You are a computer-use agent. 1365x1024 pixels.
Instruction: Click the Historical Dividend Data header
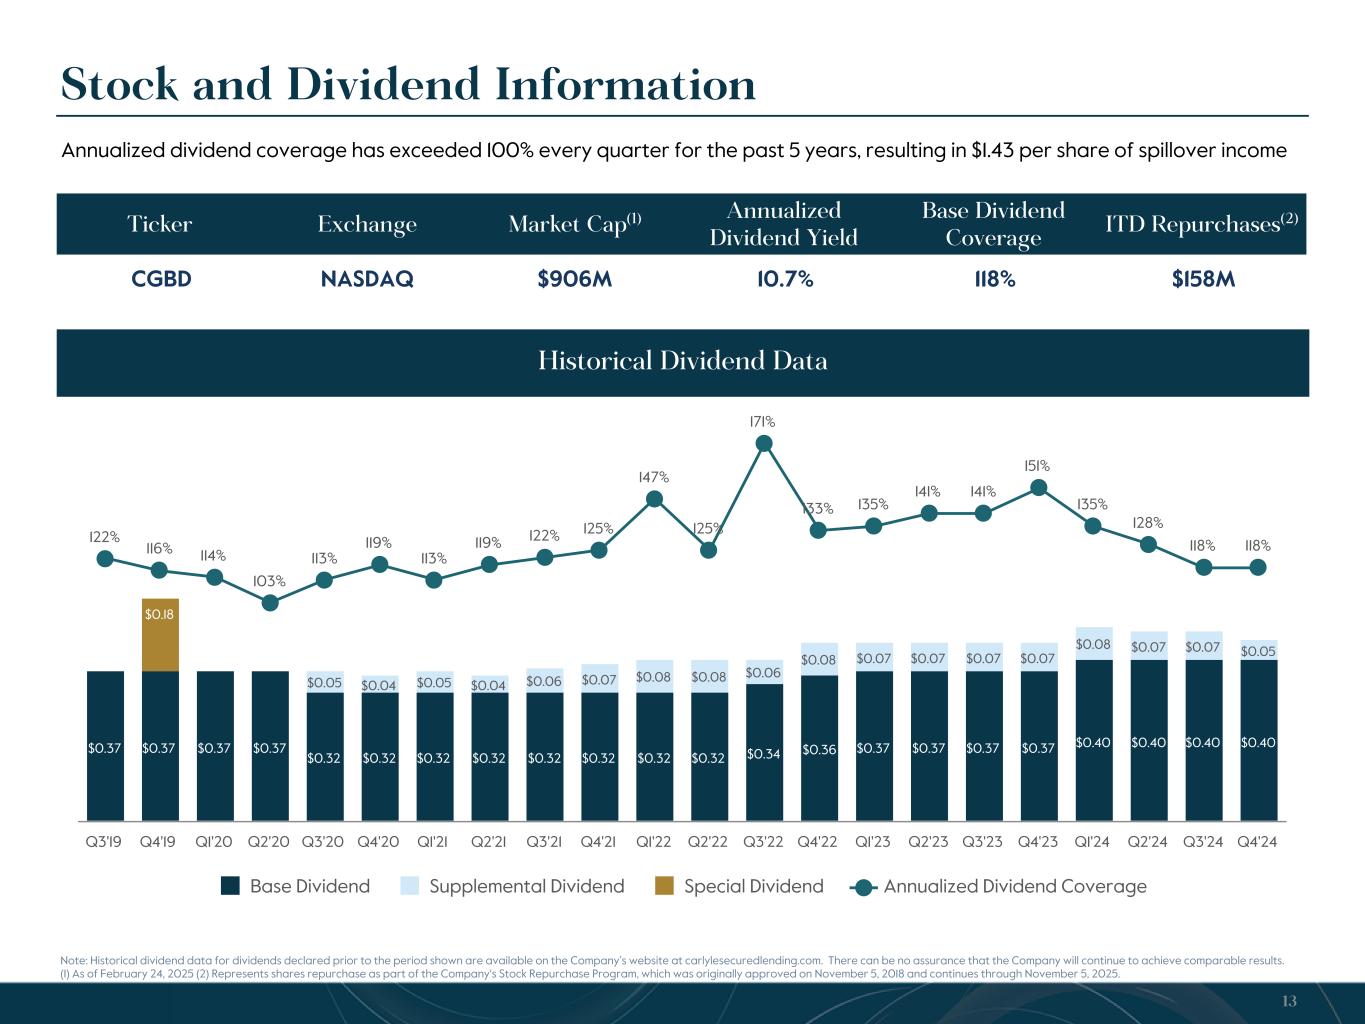tap(682, 361)
